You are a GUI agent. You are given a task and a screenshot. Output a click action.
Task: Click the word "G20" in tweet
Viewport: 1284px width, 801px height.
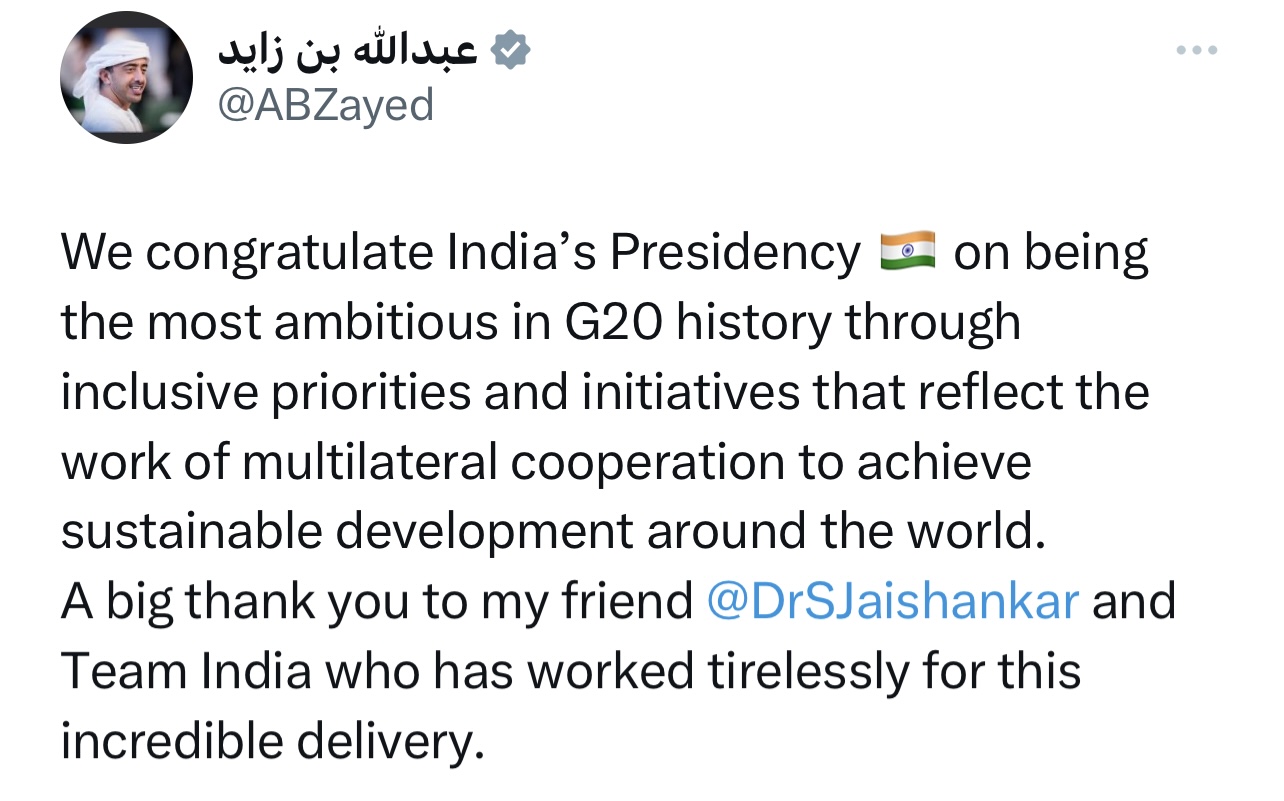[610, 322]
